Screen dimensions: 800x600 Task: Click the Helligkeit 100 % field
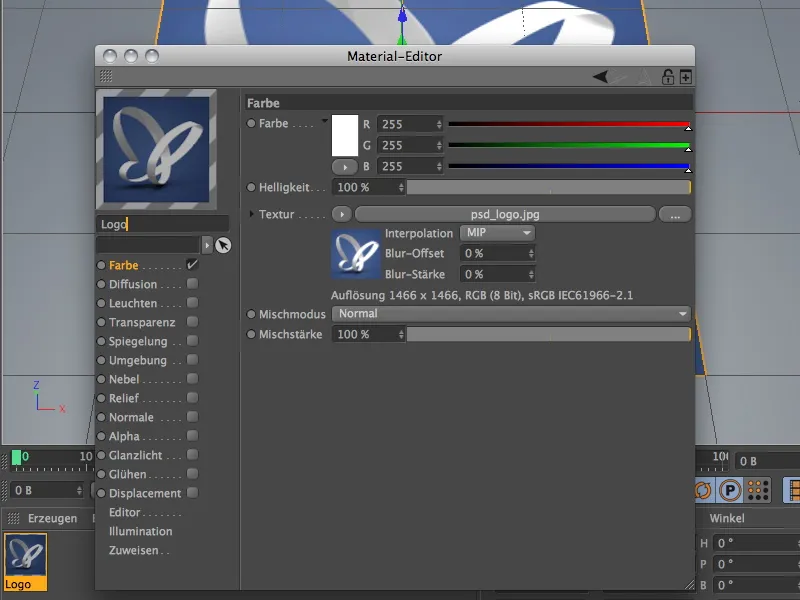pos(368,187)
